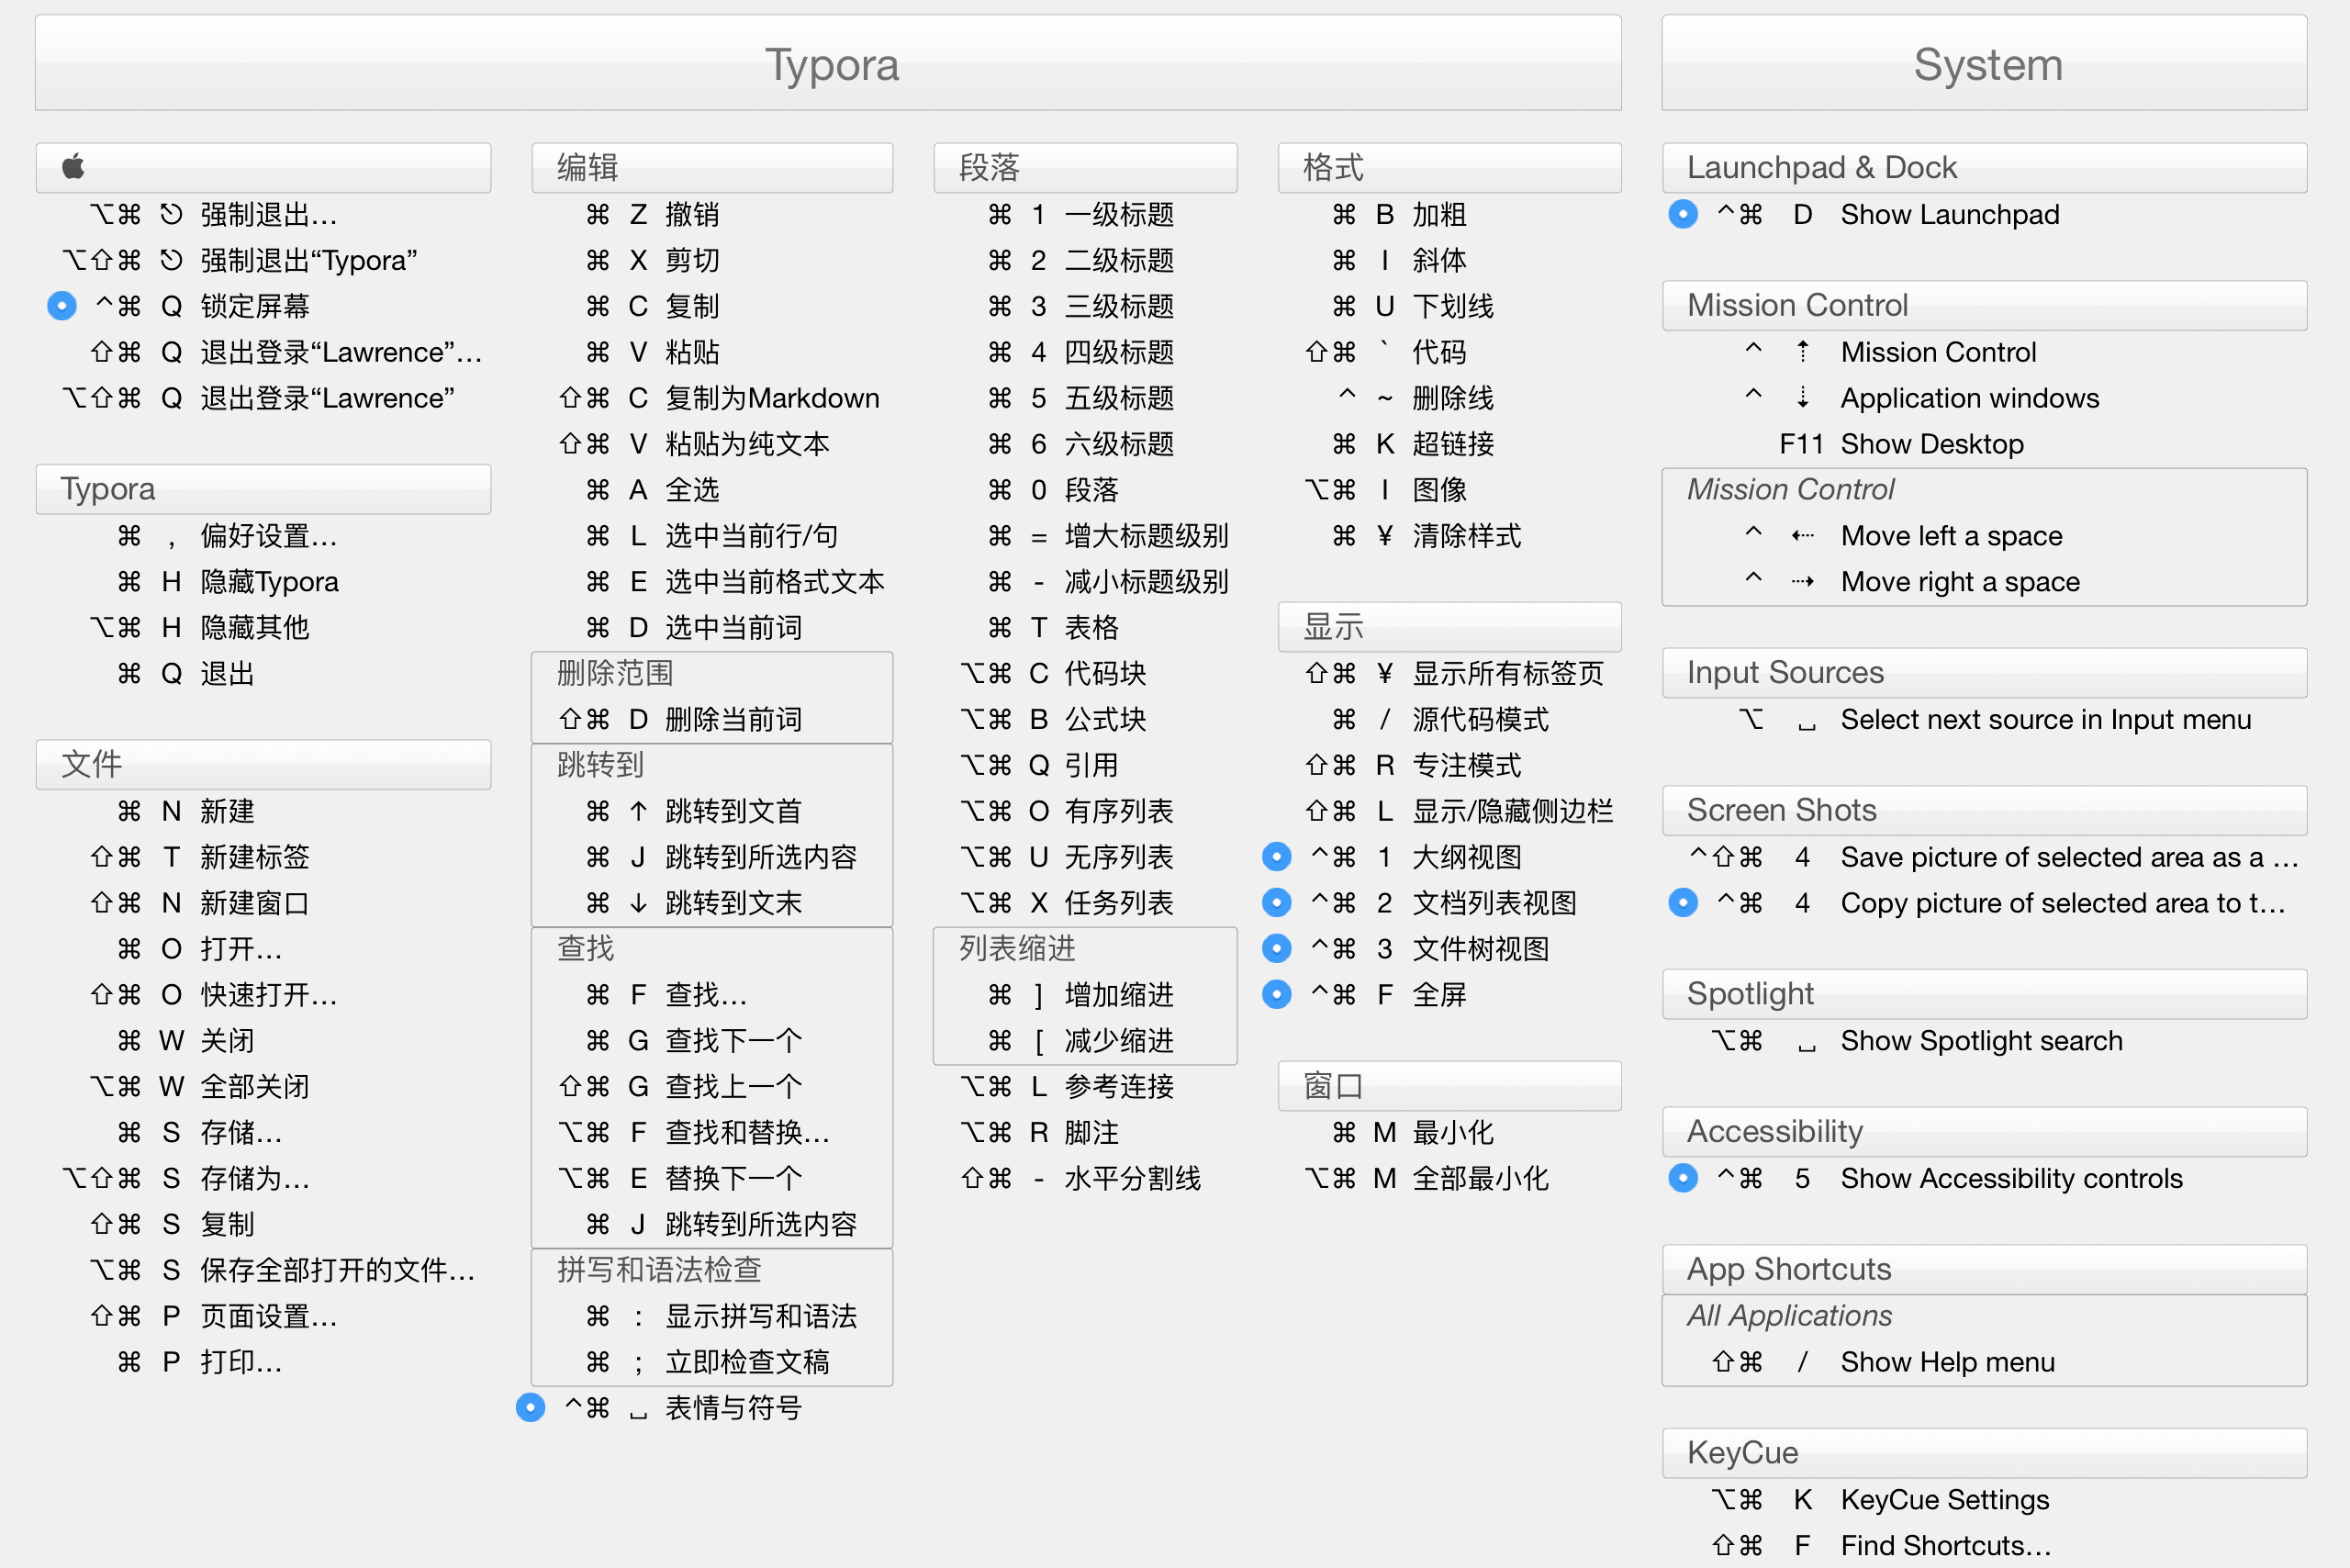Click the blue dot beside 大纲视图
2350x1568 pixels.
[1277, 857]
